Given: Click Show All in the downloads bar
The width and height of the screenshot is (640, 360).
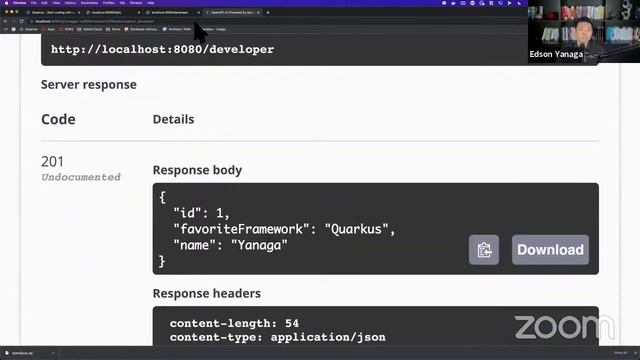Looking at the screenshot, I should 620,353.
